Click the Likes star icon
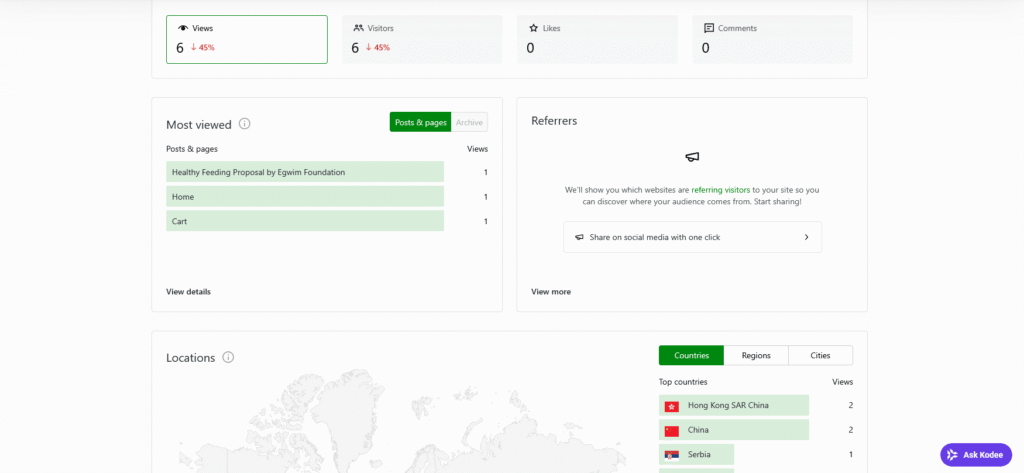 pos(534,28)
